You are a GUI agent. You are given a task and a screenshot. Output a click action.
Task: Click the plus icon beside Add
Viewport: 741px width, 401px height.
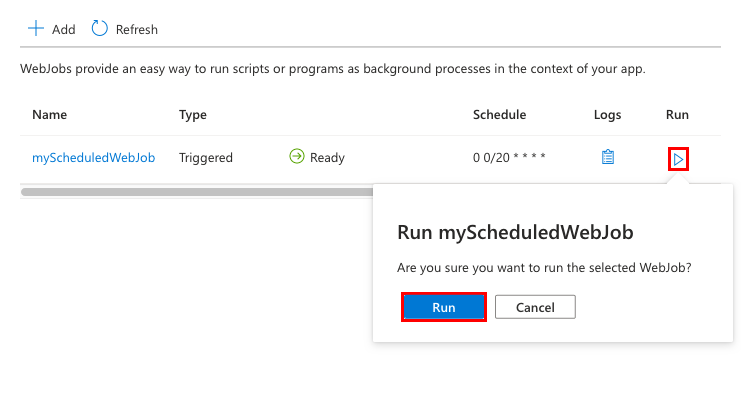click(36, 29)
